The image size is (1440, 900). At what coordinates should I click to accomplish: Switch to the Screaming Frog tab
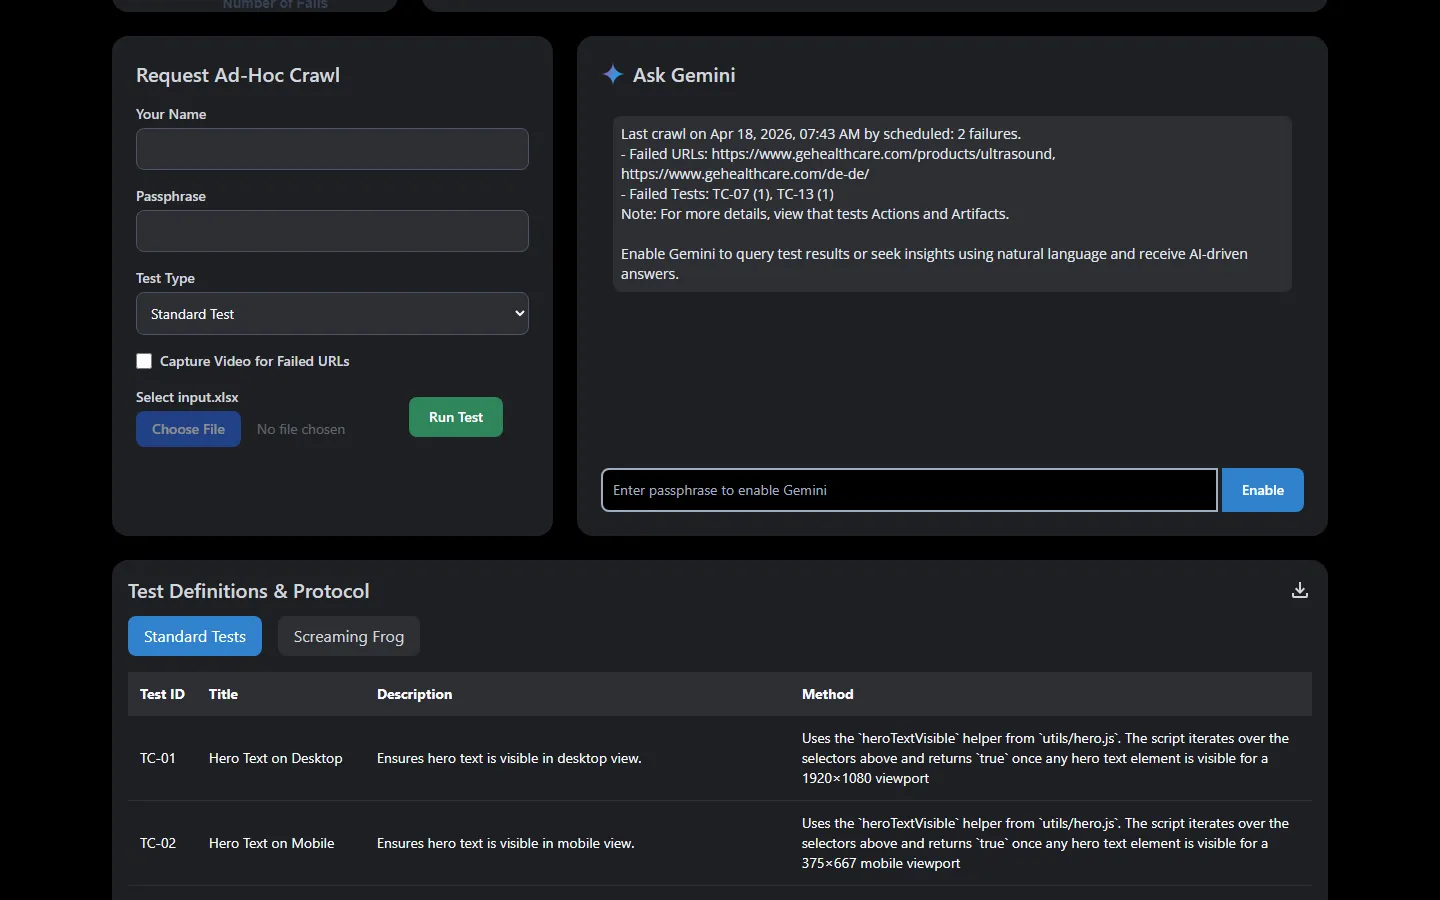348,636
